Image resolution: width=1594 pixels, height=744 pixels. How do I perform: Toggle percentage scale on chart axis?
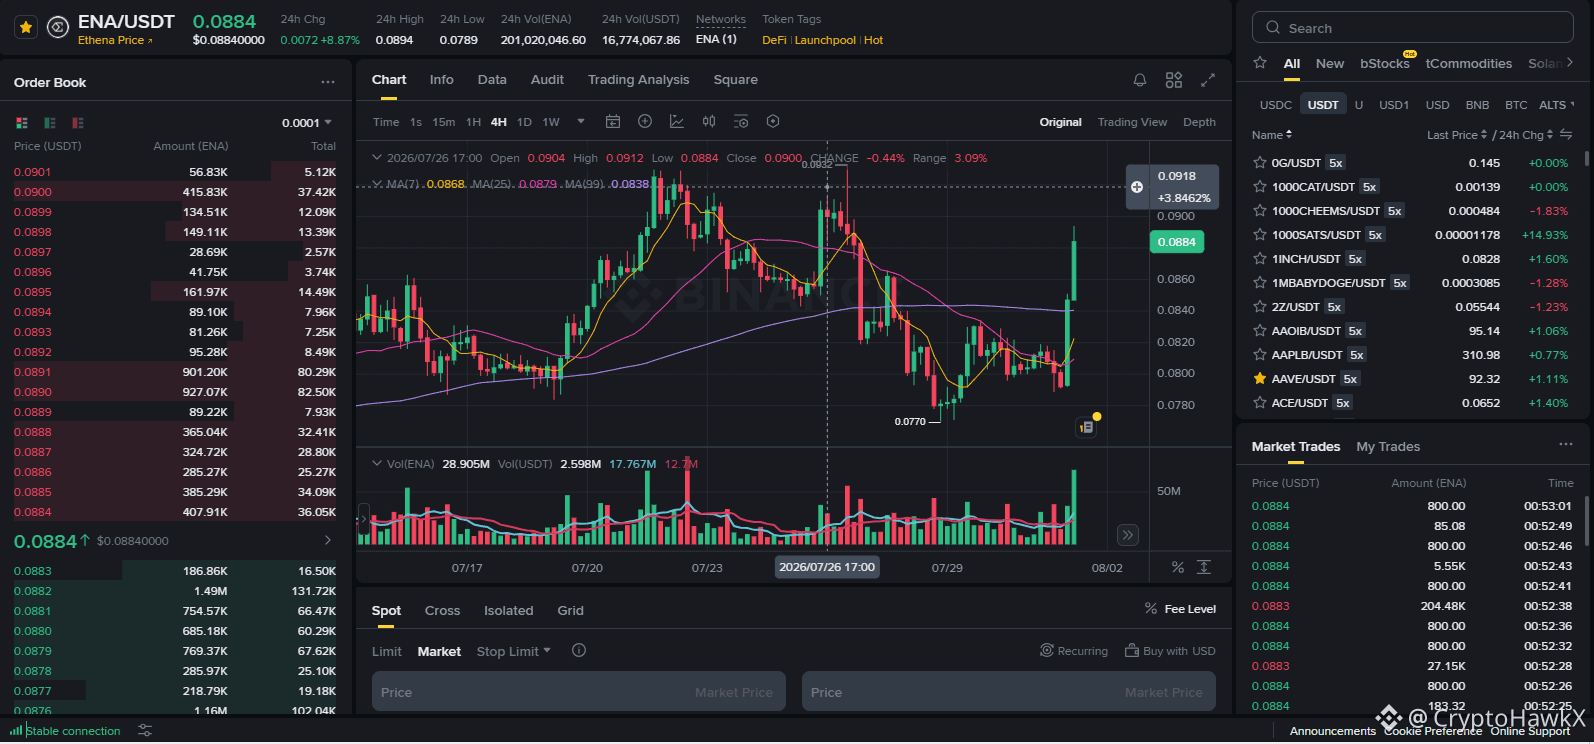coord(1178,567)
